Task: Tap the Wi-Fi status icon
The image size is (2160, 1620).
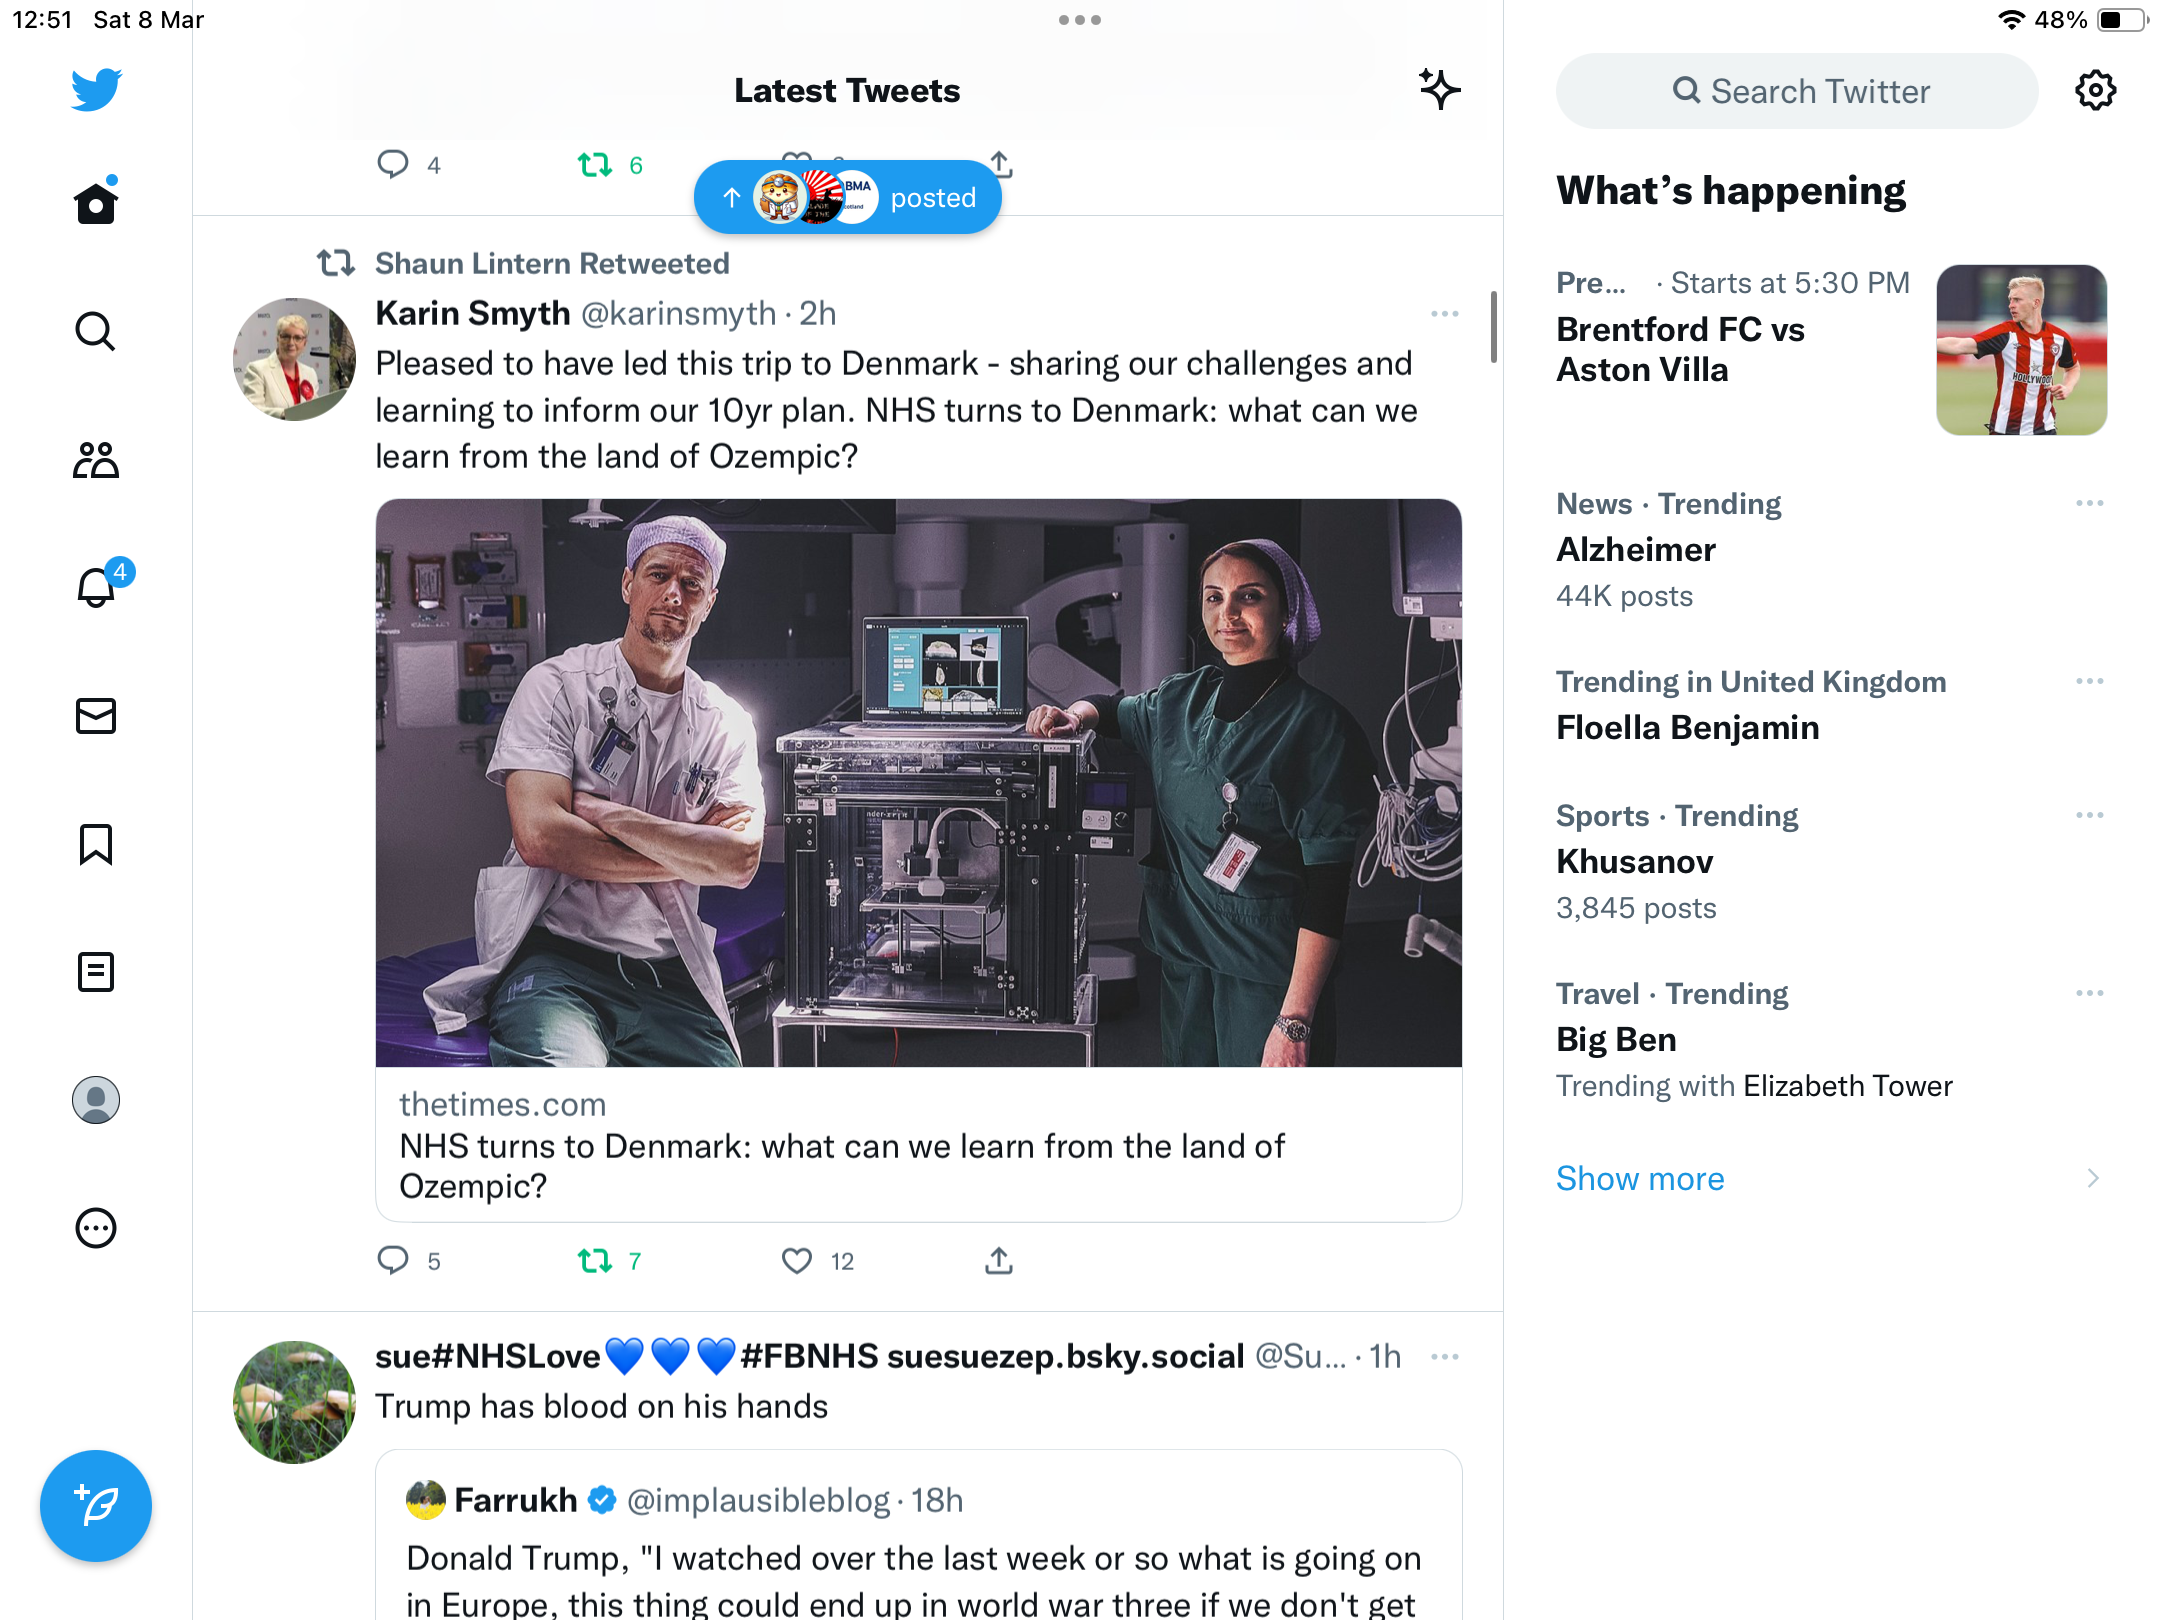Action: tap(2010, 20)
